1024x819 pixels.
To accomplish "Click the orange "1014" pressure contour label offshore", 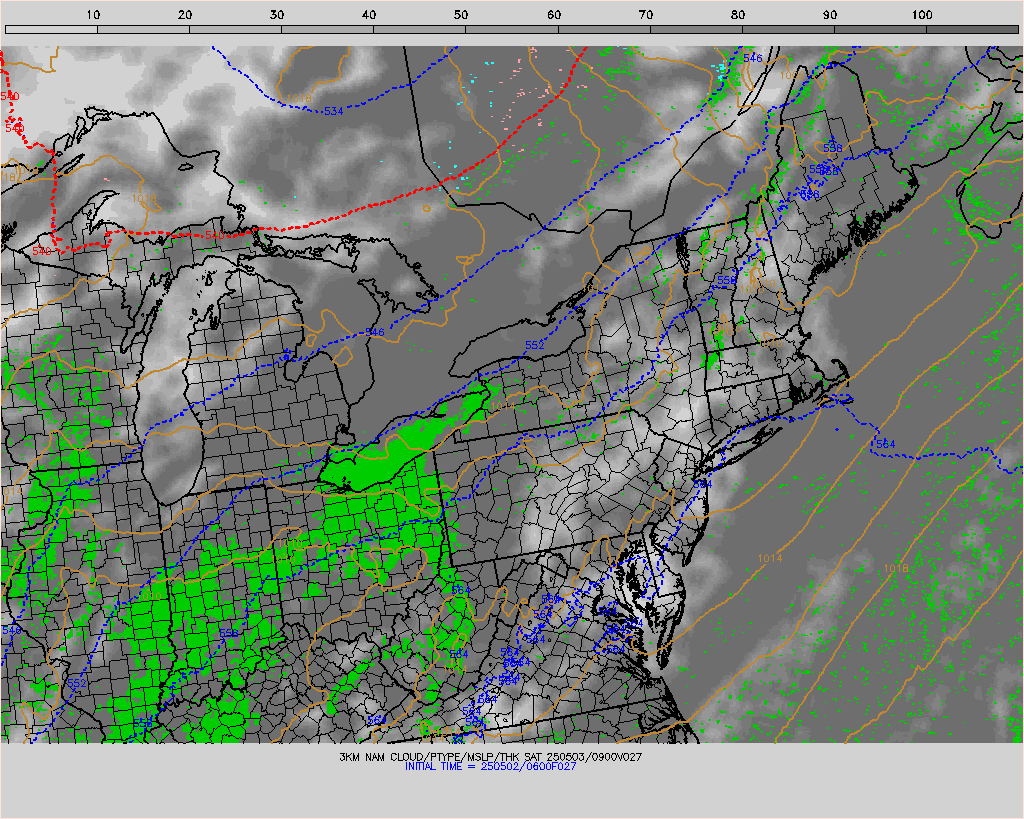I will (x=770, y=558).
